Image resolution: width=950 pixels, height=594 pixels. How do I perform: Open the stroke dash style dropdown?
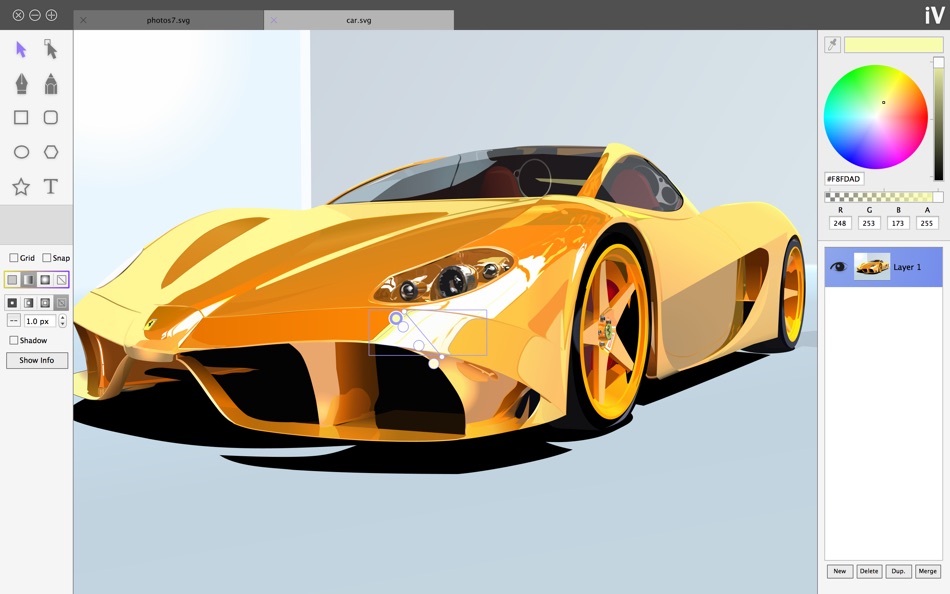coord(13,321)
